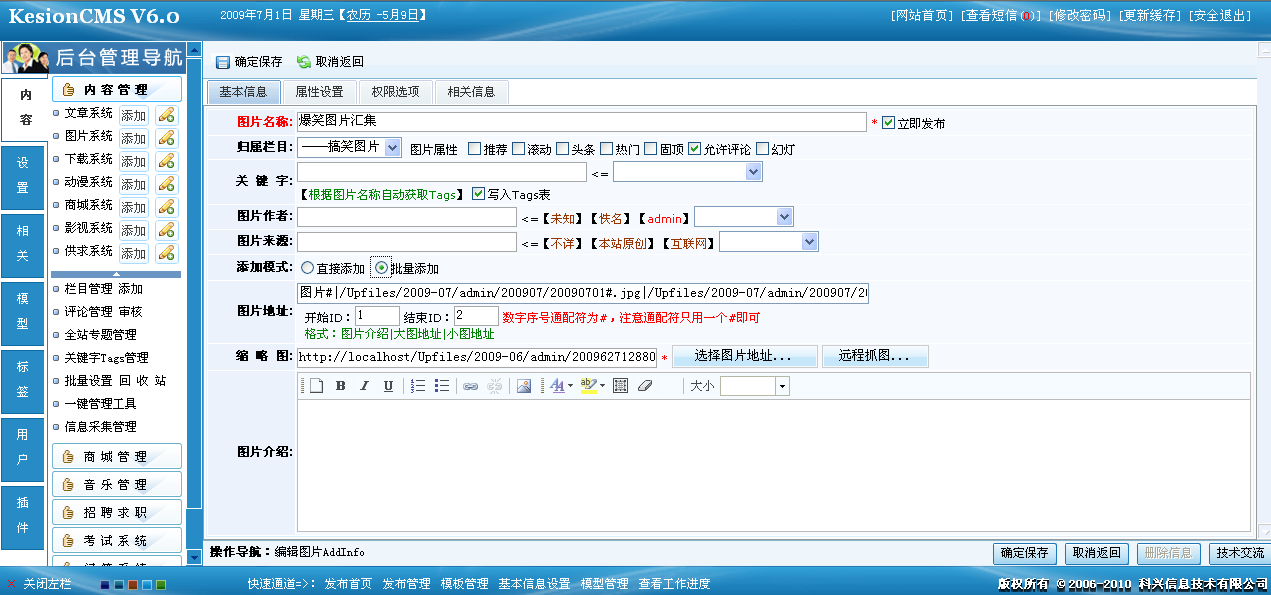Click the pencil add icon beside 影视系统

click(x=166, y=229)
